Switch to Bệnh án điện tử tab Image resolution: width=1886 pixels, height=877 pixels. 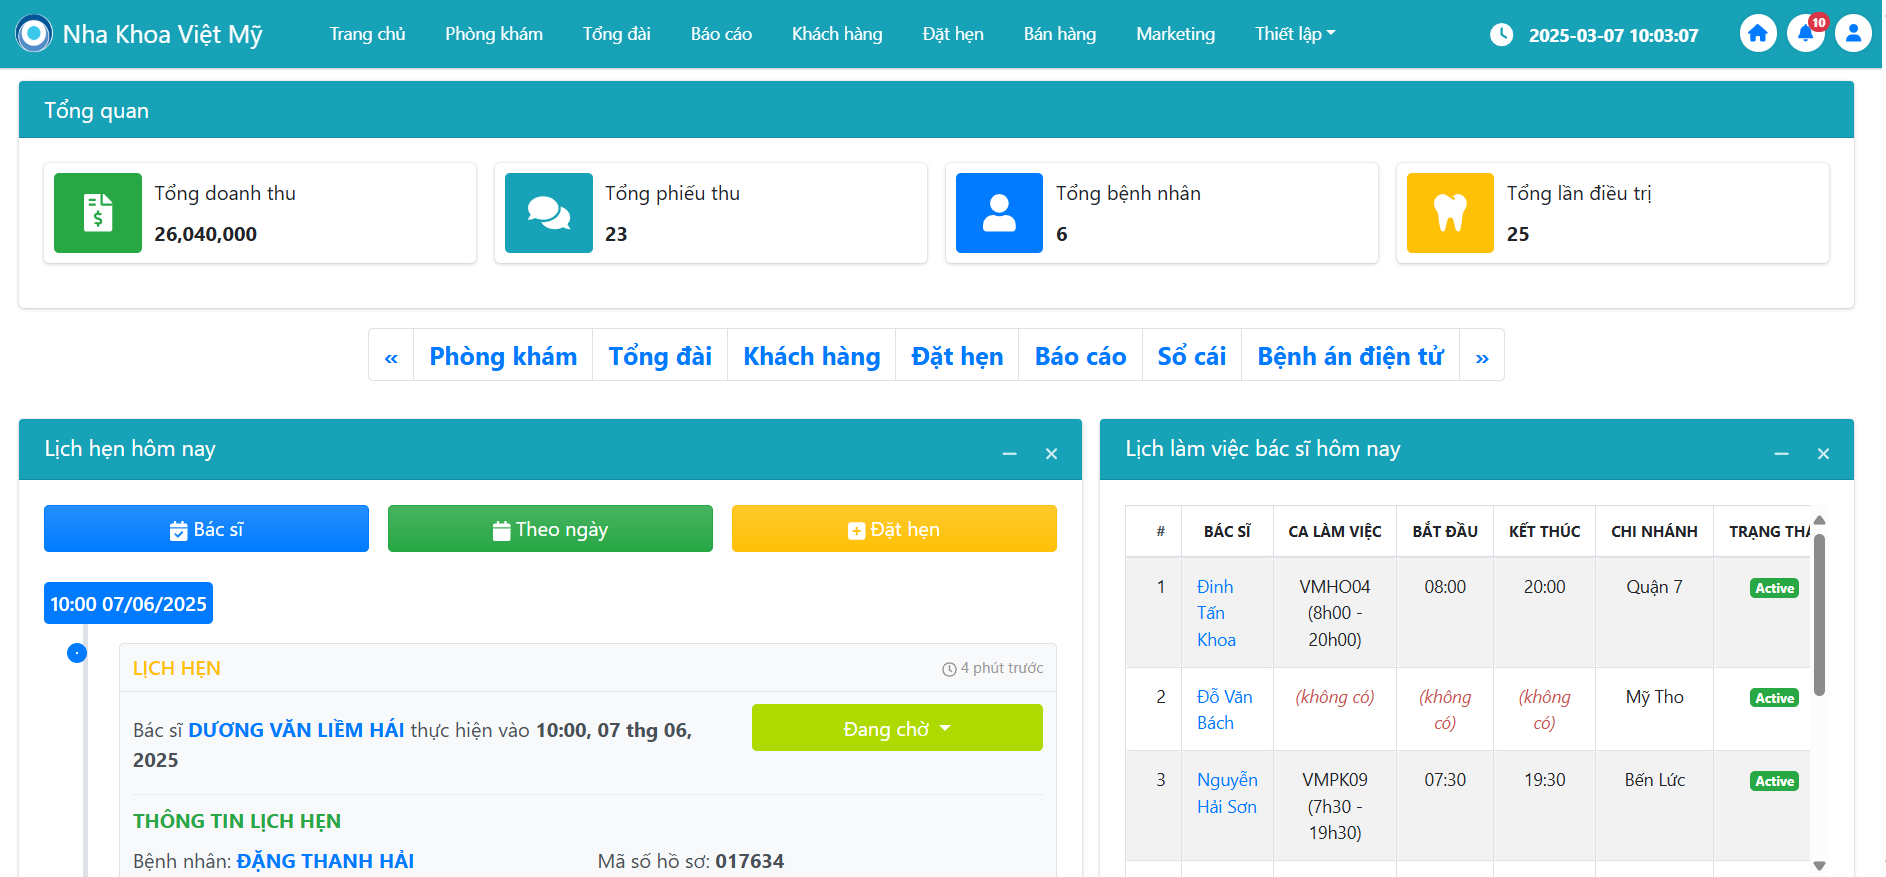[x=1350, y=357]
